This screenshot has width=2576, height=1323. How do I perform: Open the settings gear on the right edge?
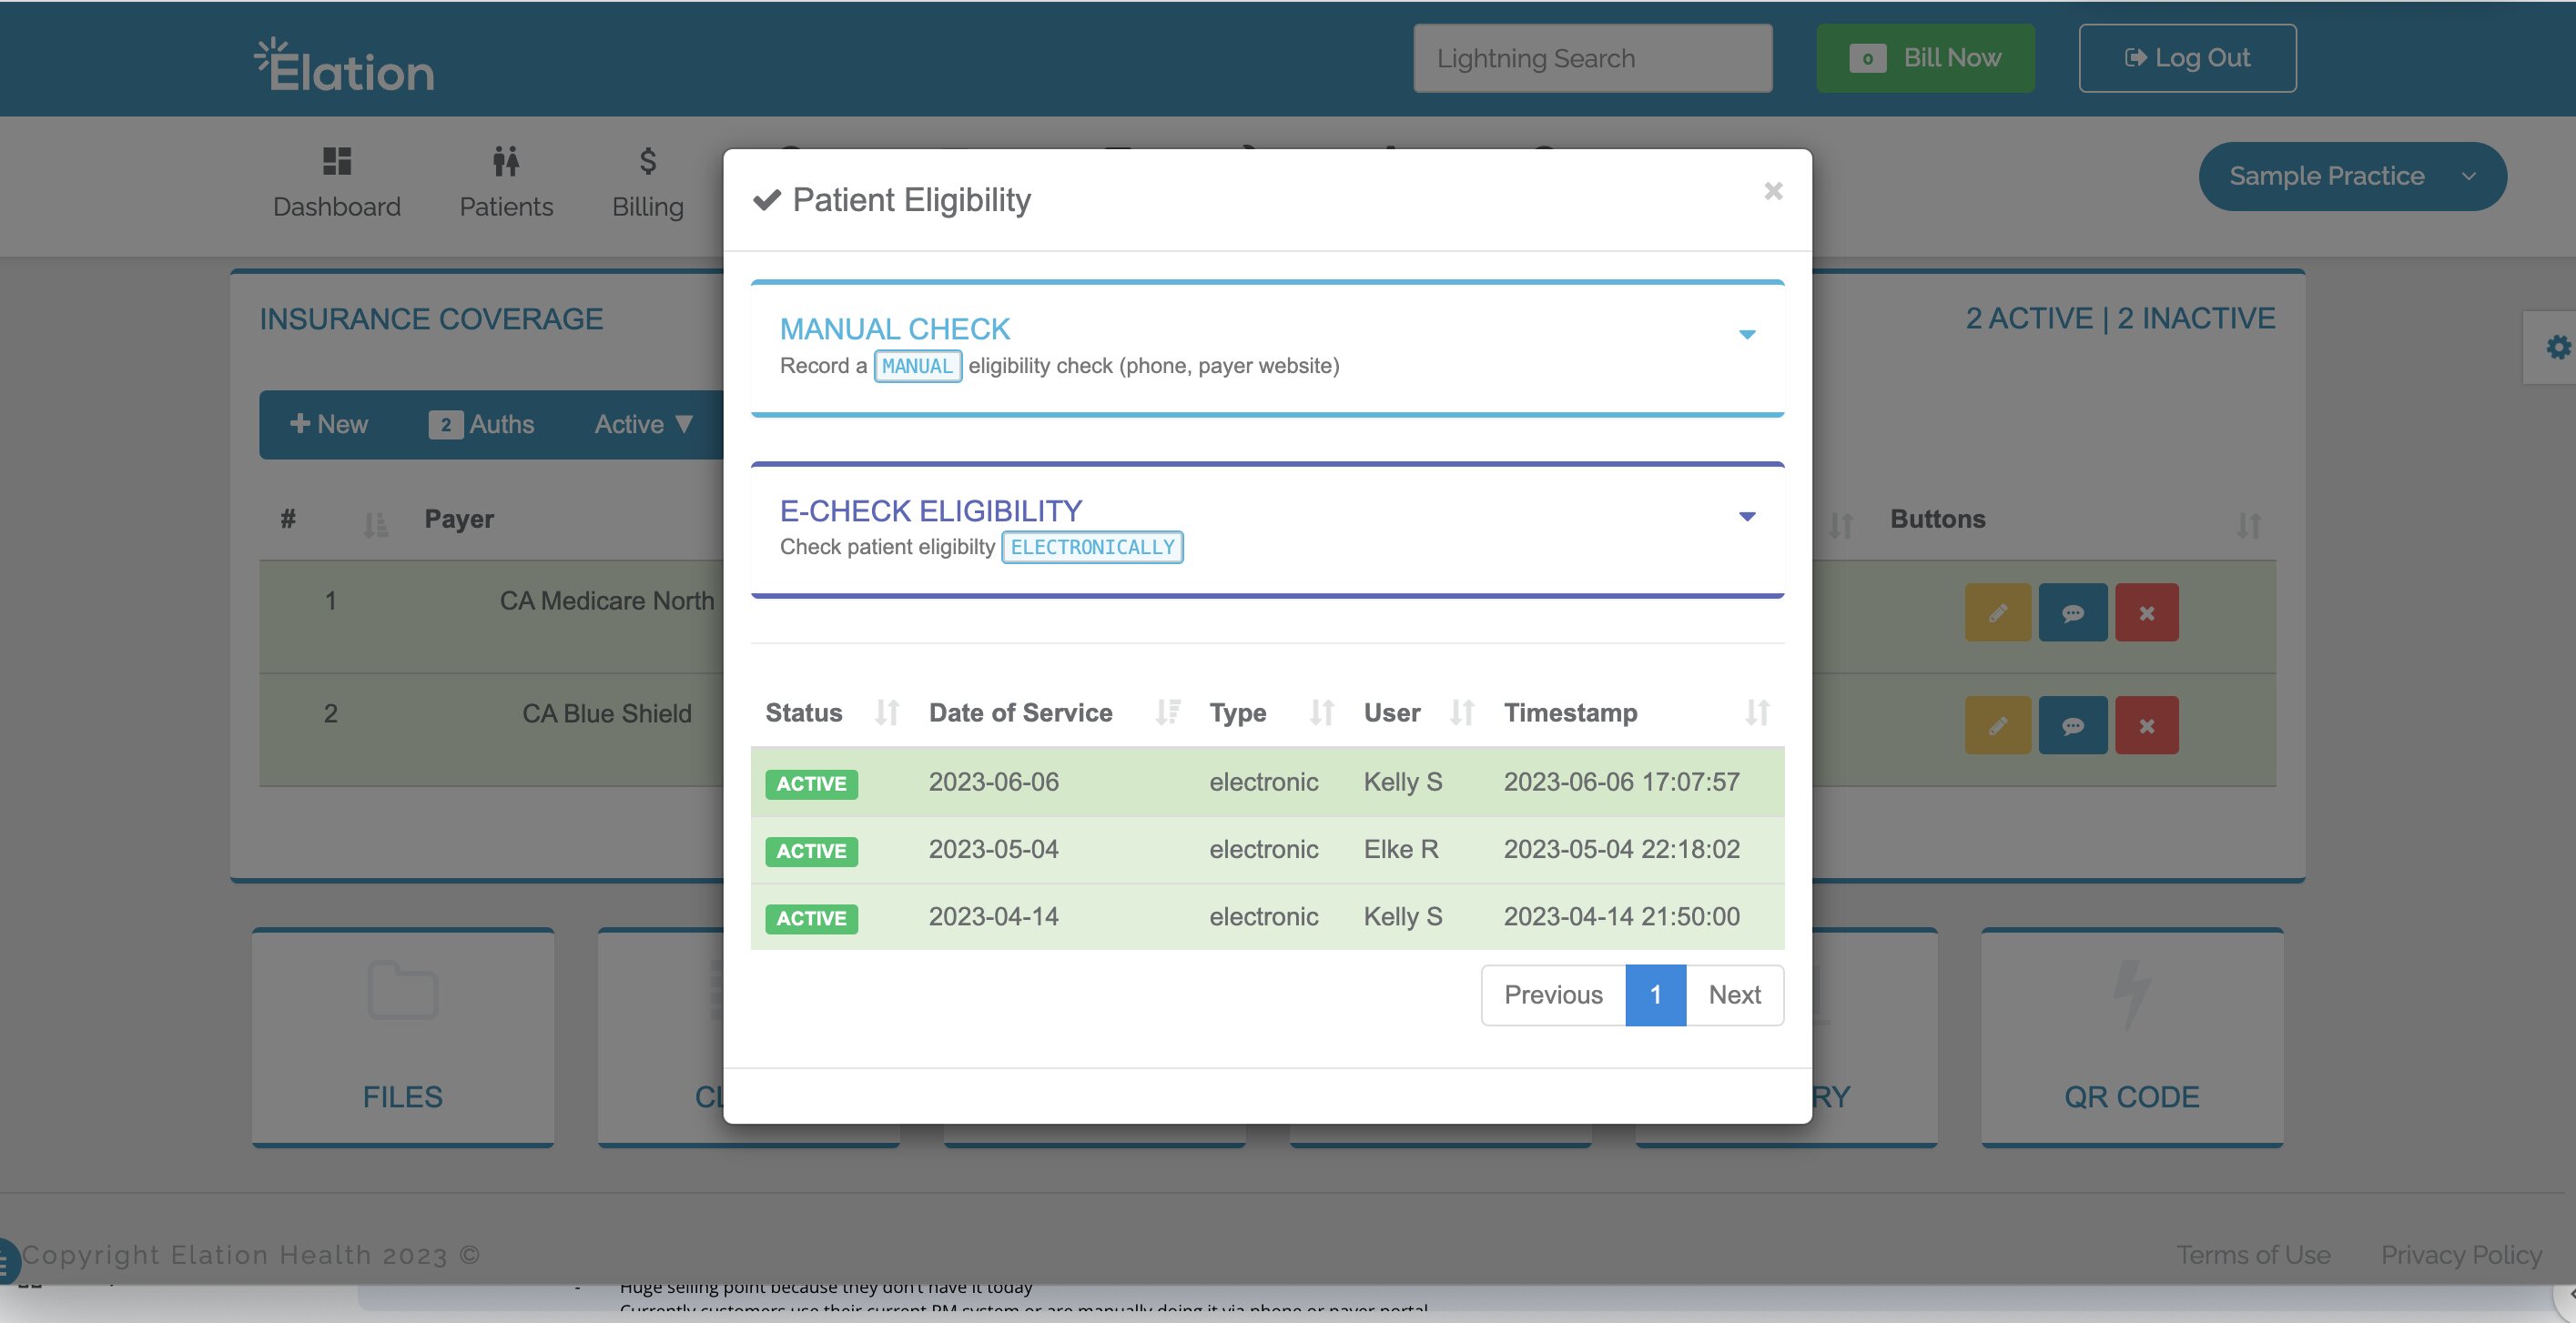(2557, 348)
